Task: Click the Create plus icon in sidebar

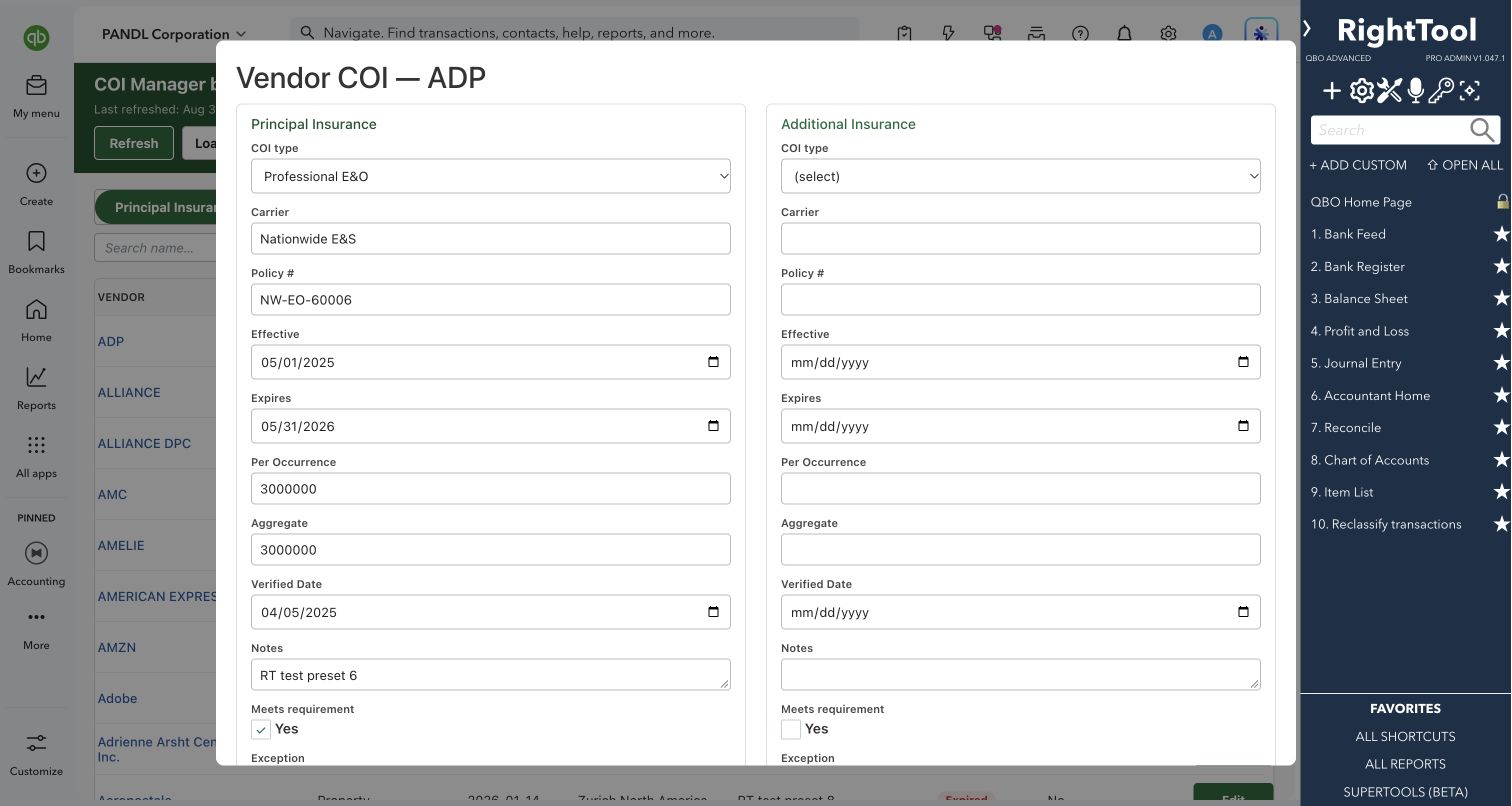Action: pos(36,173)
